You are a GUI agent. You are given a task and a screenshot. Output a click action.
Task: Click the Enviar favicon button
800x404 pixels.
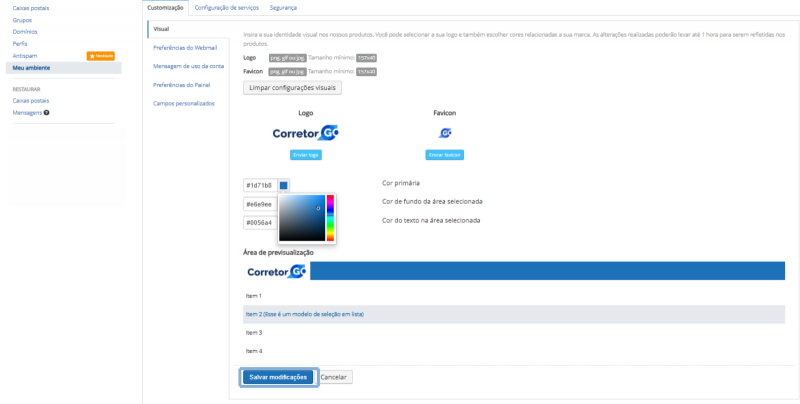pos(444,155)
